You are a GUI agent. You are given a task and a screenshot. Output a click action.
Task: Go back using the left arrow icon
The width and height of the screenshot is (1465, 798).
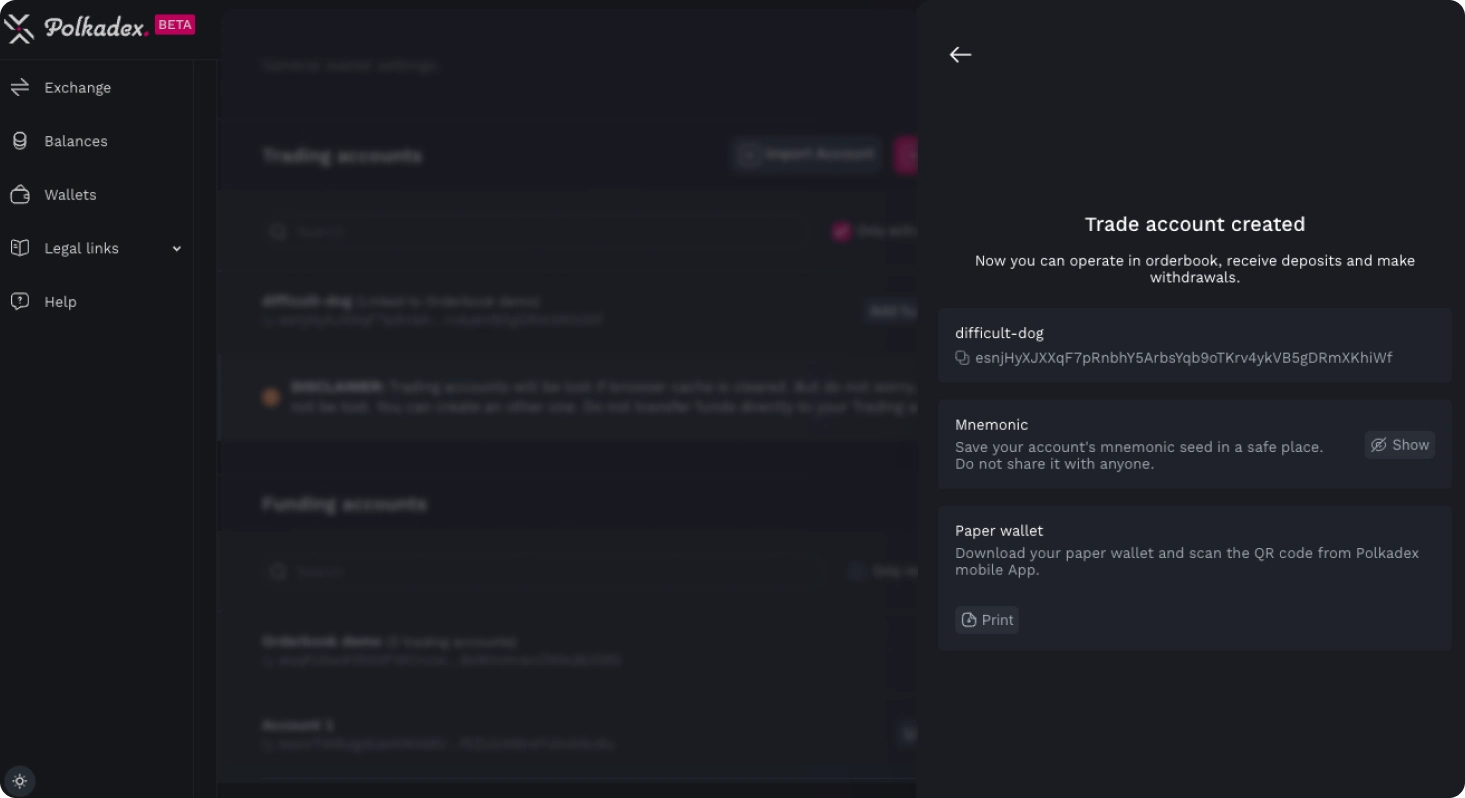(x=960, y=55)
